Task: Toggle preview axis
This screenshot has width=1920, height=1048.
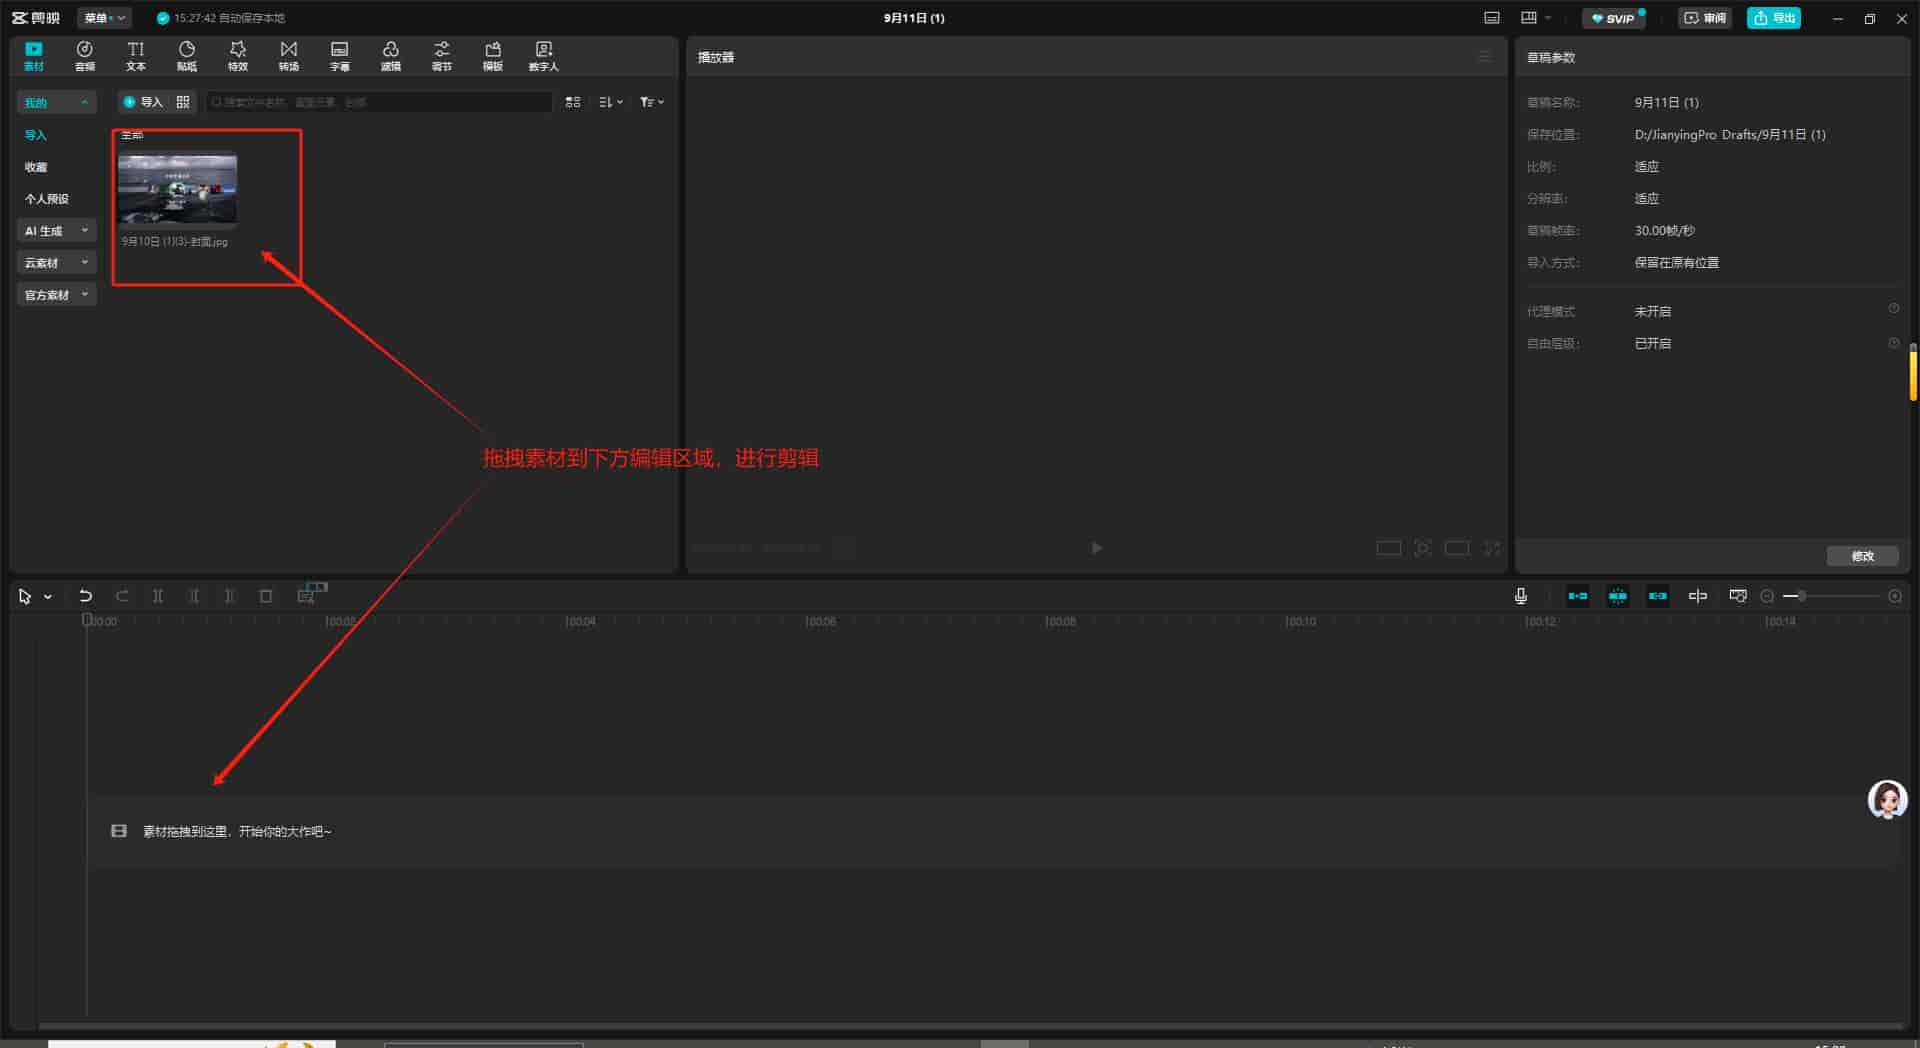Action: (x=1698, y=596)
